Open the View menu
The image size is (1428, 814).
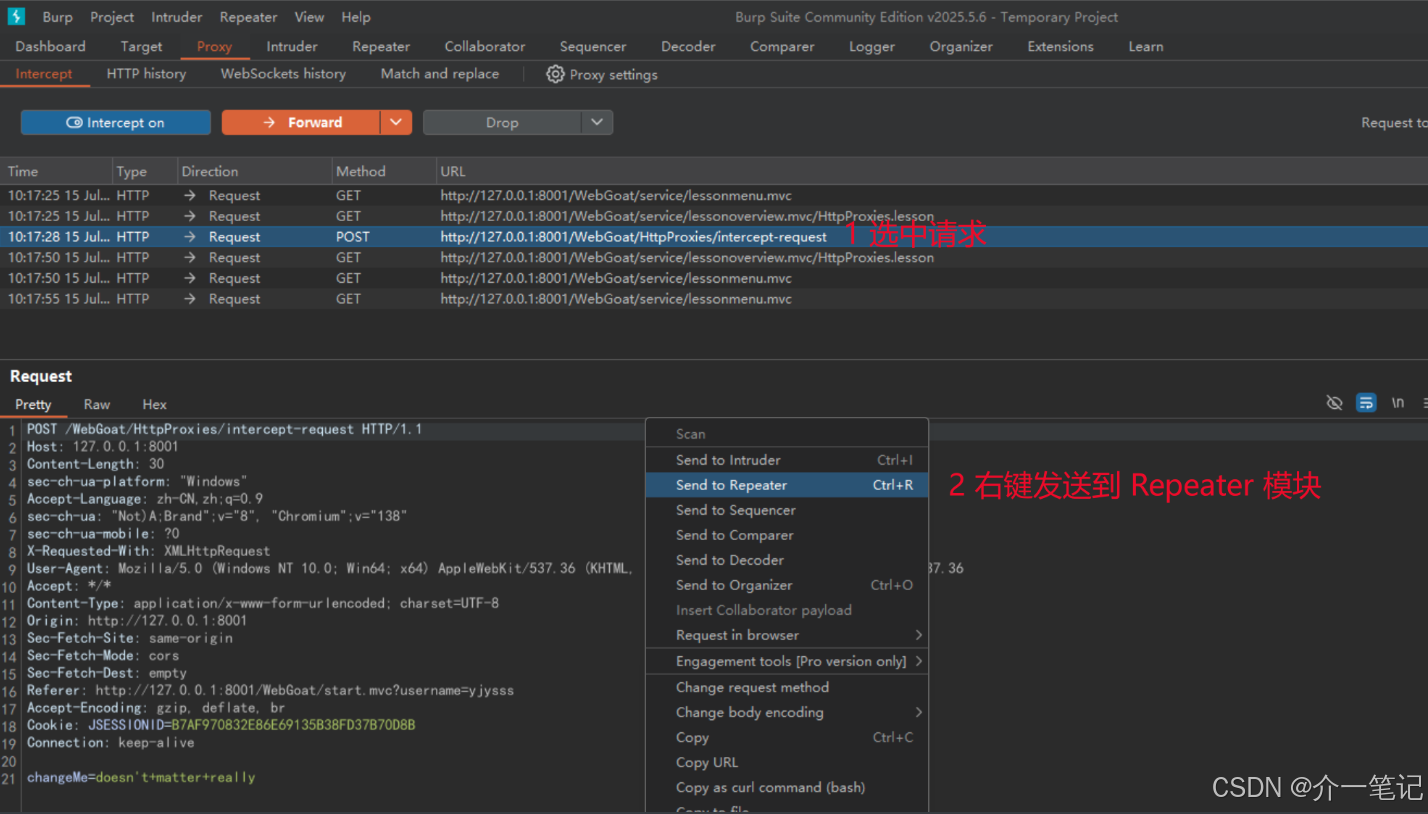(309, 17)
